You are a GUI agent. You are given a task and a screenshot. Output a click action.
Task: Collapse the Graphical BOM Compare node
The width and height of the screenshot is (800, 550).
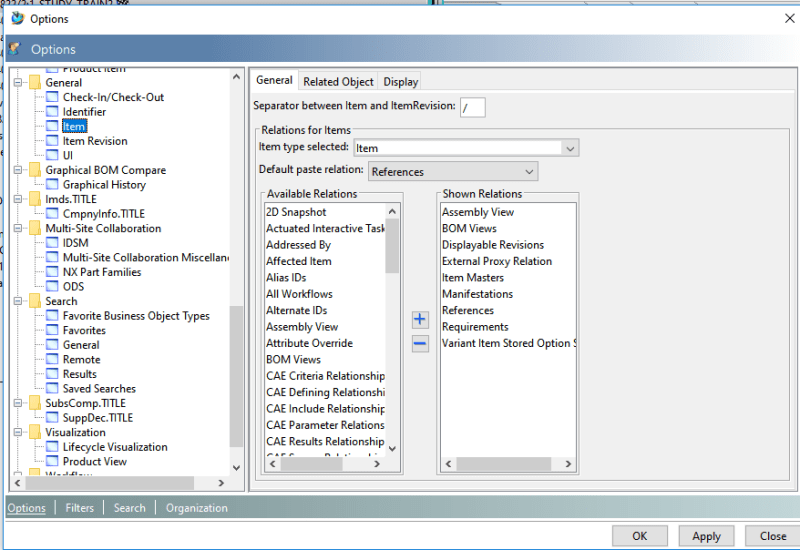point(18,170)
